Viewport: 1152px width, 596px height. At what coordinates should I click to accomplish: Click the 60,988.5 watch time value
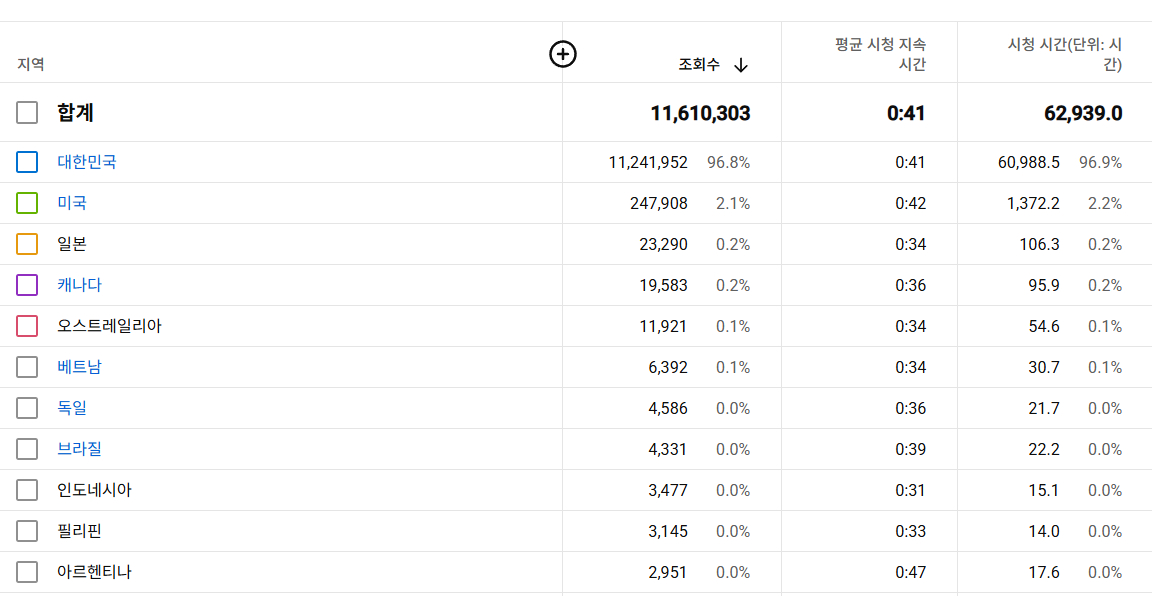pyautogui.click(x=1028, y=162)
